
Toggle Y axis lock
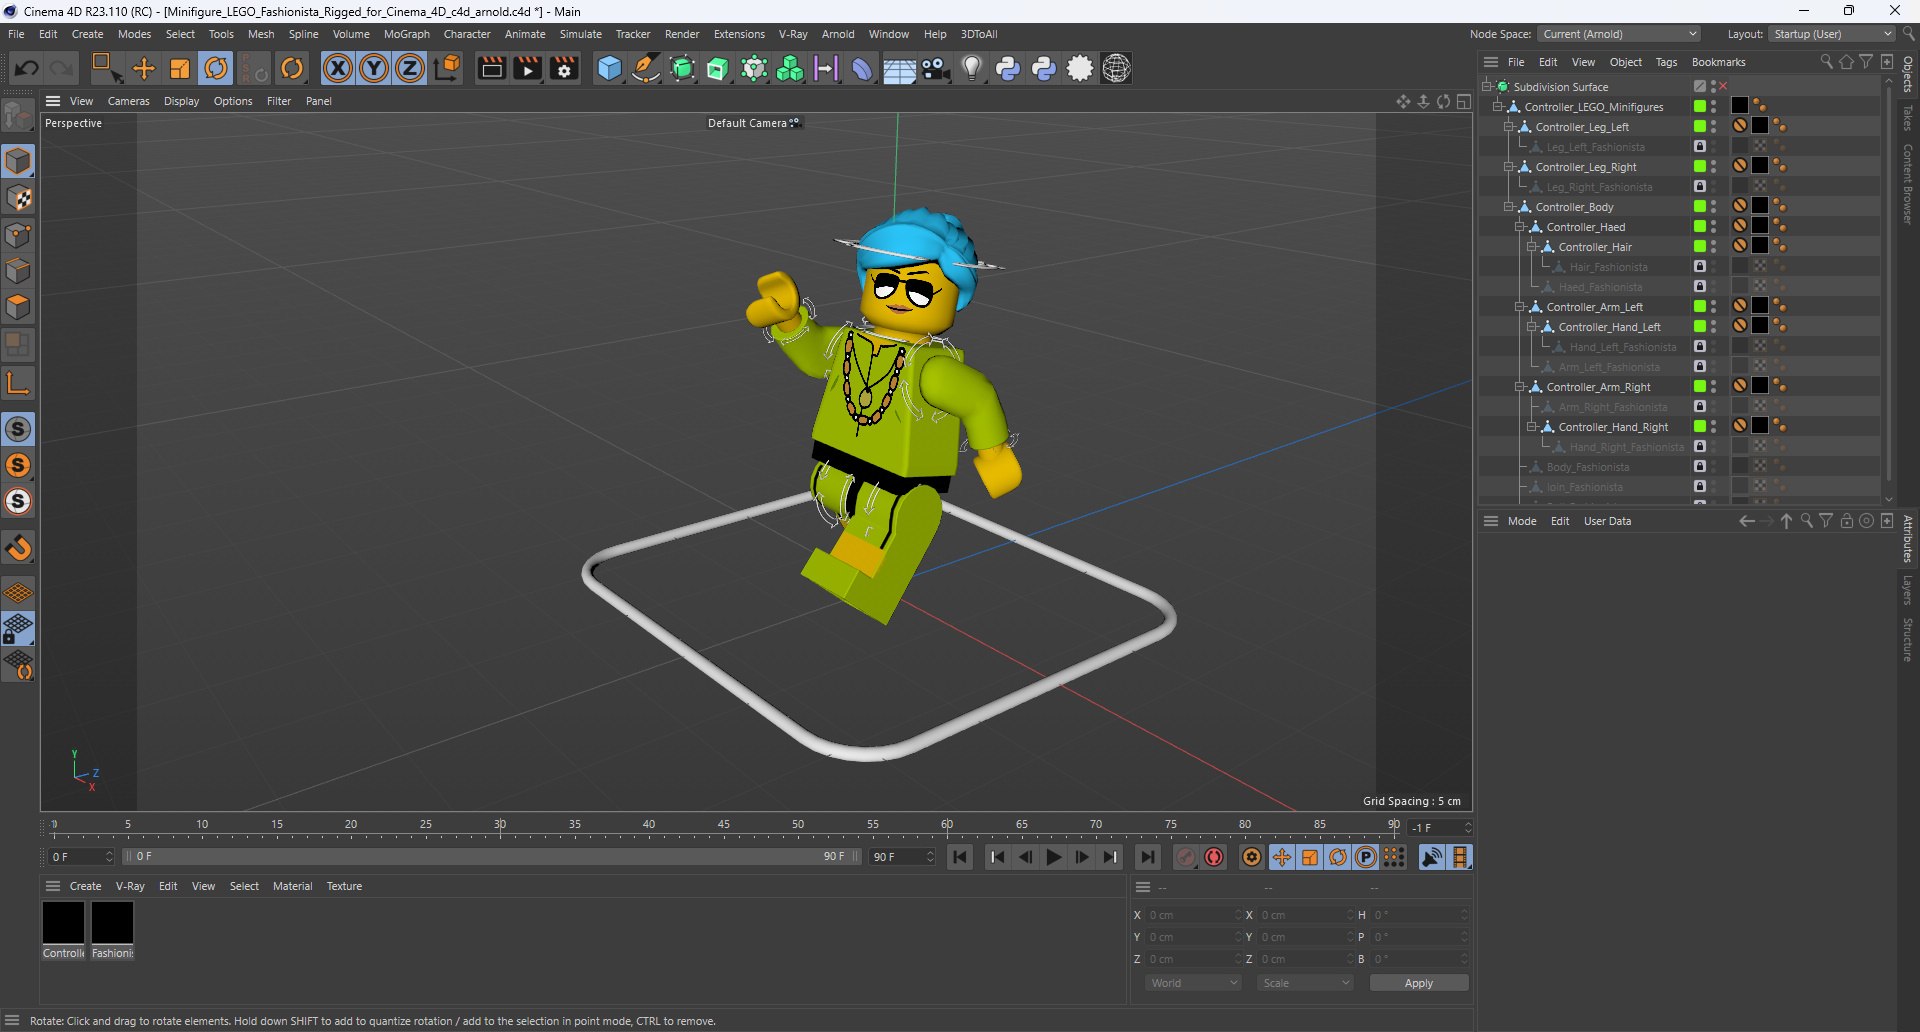(374, 68)
